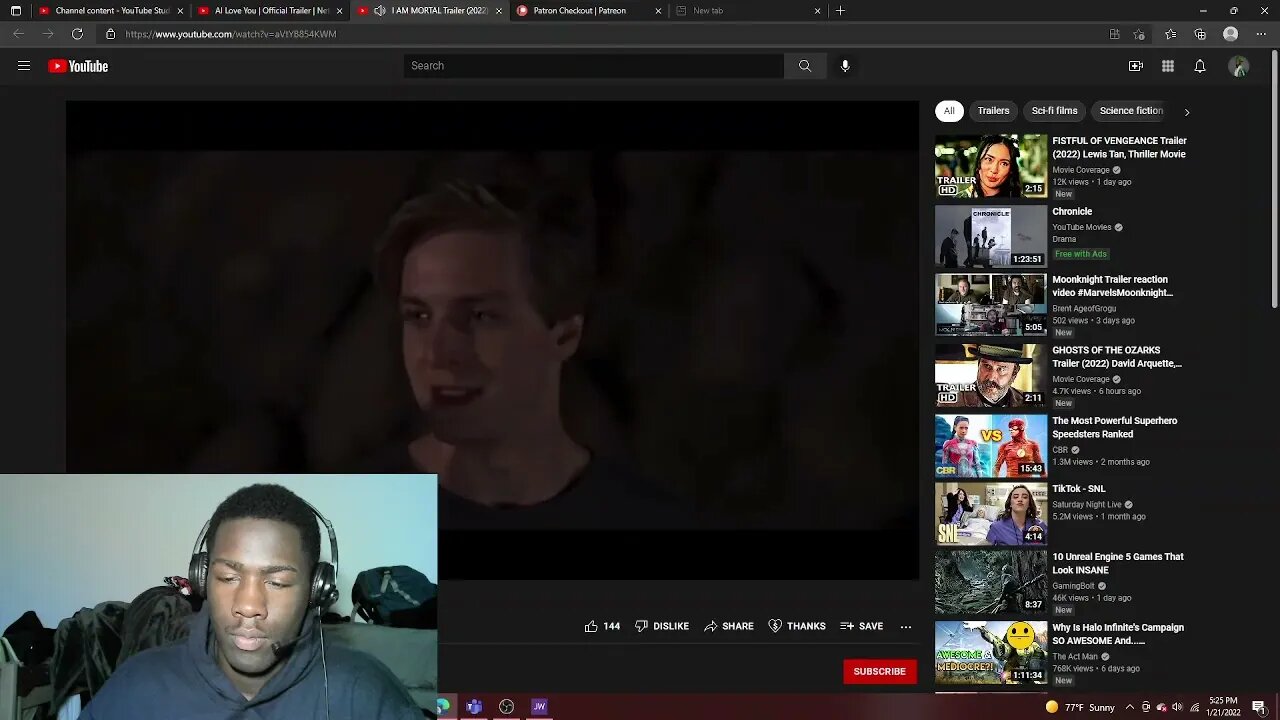Close the Patron Checkout Patreon tab
This screenshot has height=720, width=1280.
tap(658, 11)
